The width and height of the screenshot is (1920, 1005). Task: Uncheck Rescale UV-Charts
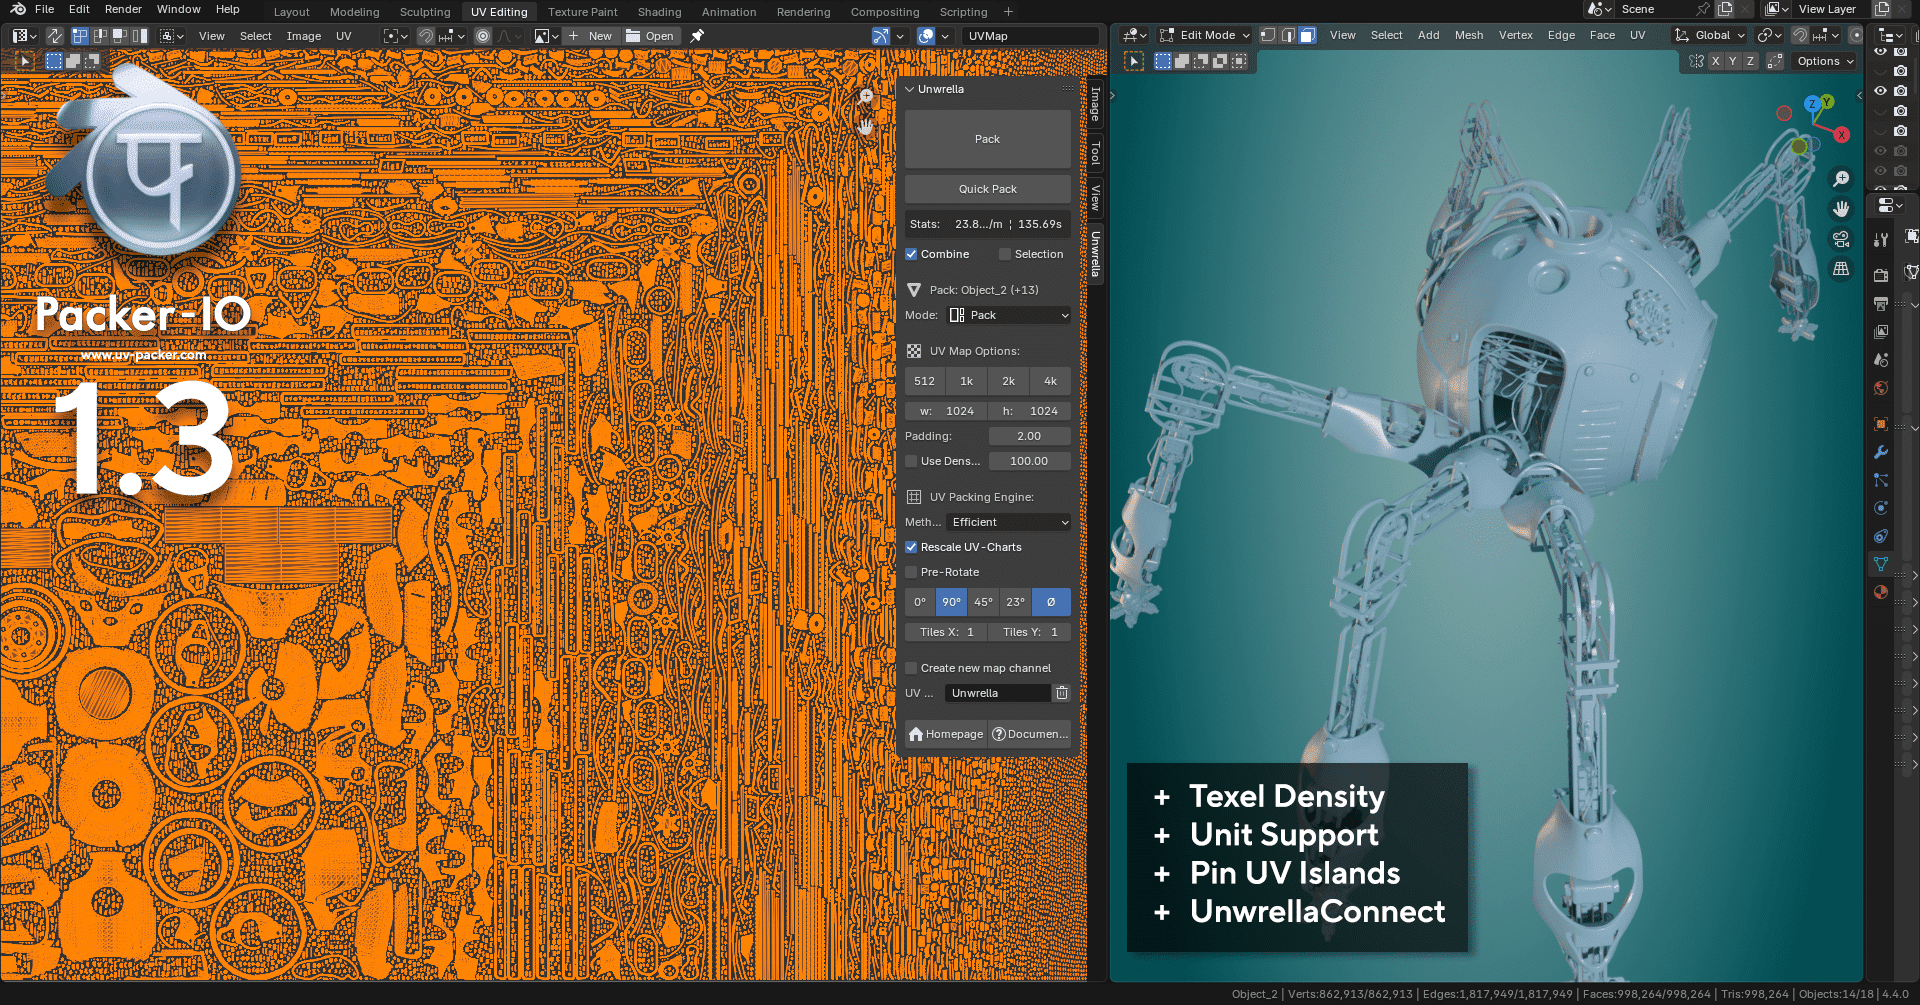pyautogui.click(x=911, y=547)
